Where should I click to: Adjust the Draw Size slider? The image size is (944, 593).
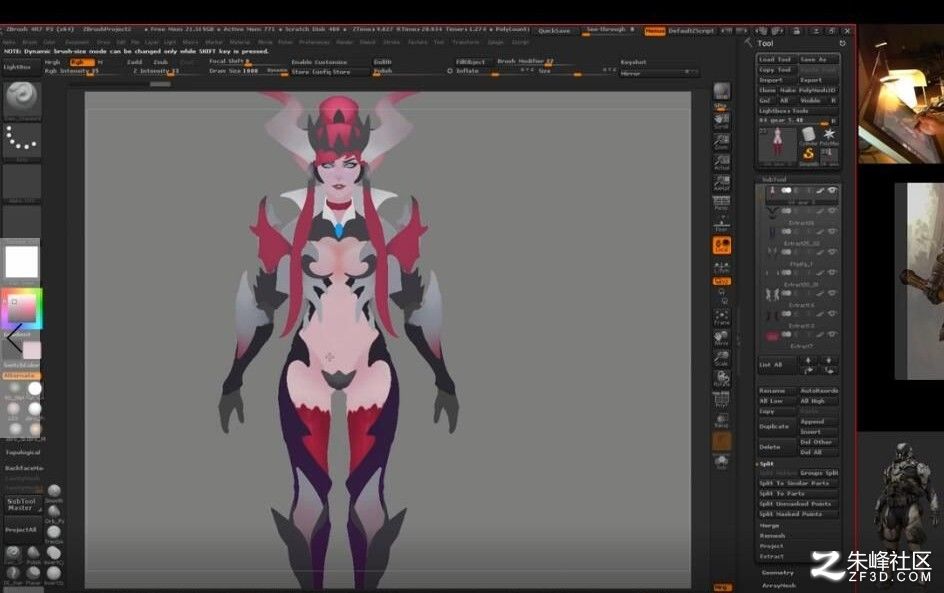point(248,70)
